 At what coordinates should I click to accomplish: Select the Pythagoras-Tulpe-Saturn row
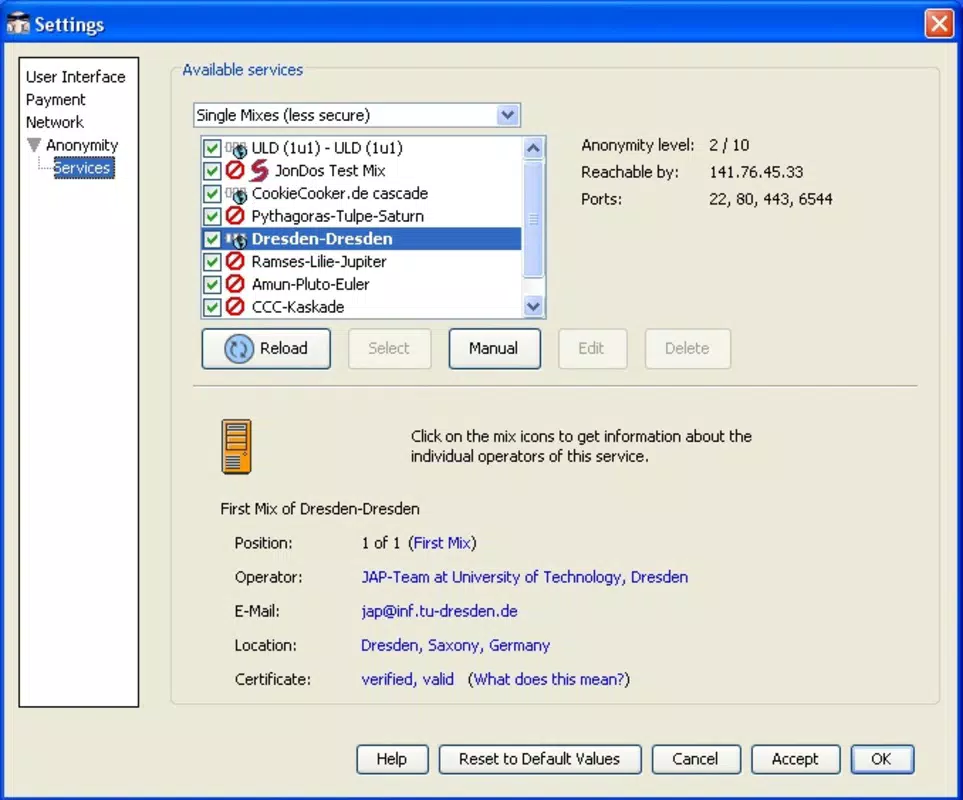(361, 216)
